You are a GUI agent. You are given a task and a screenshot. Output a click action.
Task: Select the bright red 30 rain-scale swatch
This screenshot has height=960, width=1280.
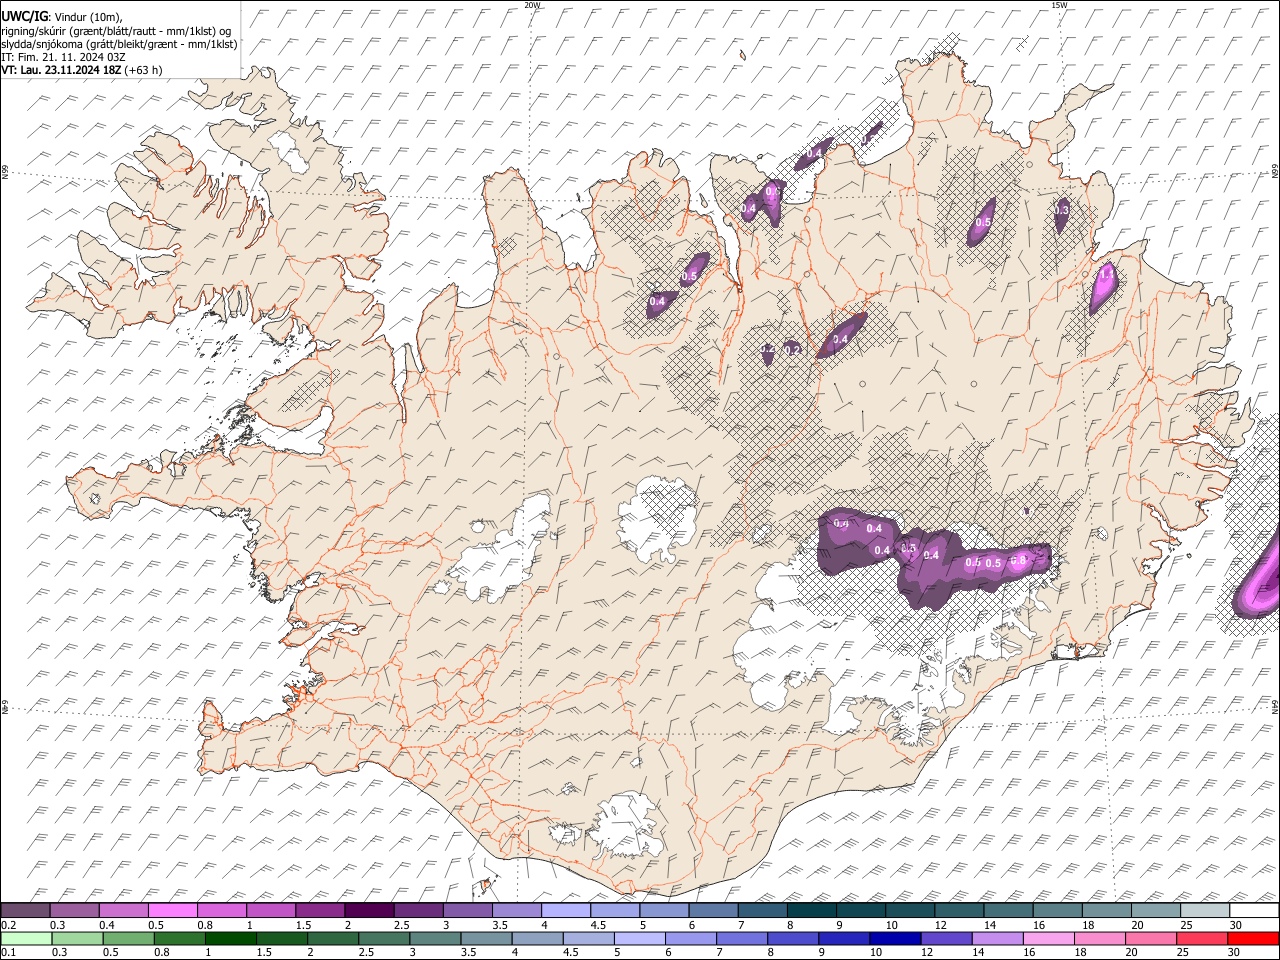point(1253,938)
